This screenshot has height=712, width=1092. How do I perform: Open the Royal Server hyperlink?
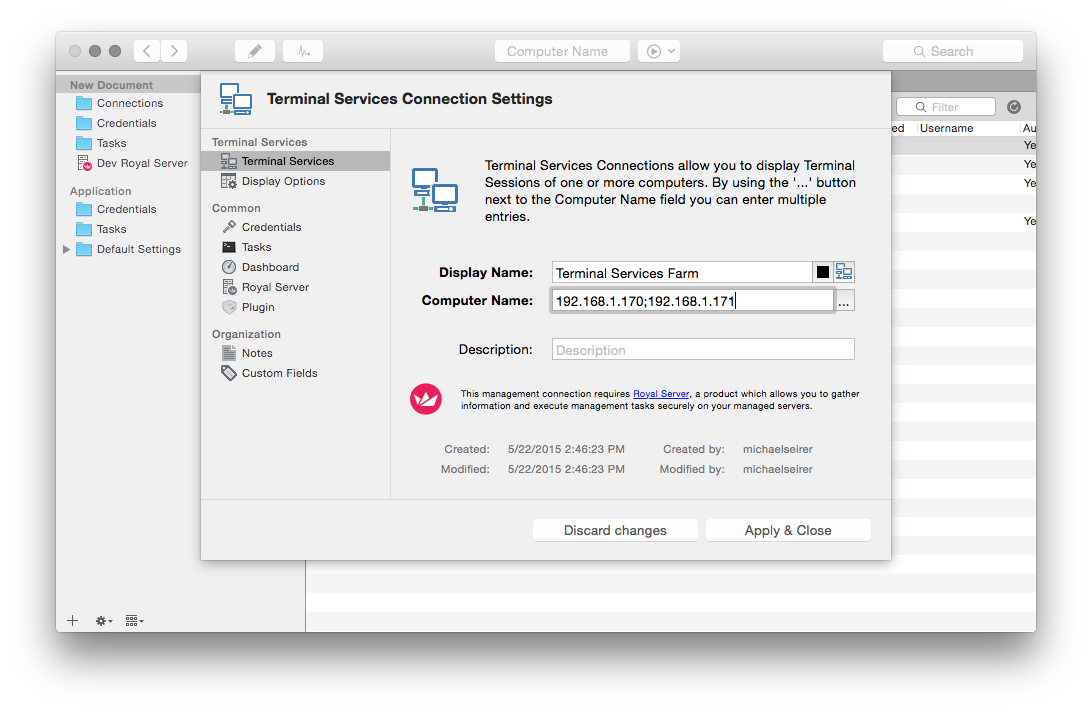tap(661, 394)
